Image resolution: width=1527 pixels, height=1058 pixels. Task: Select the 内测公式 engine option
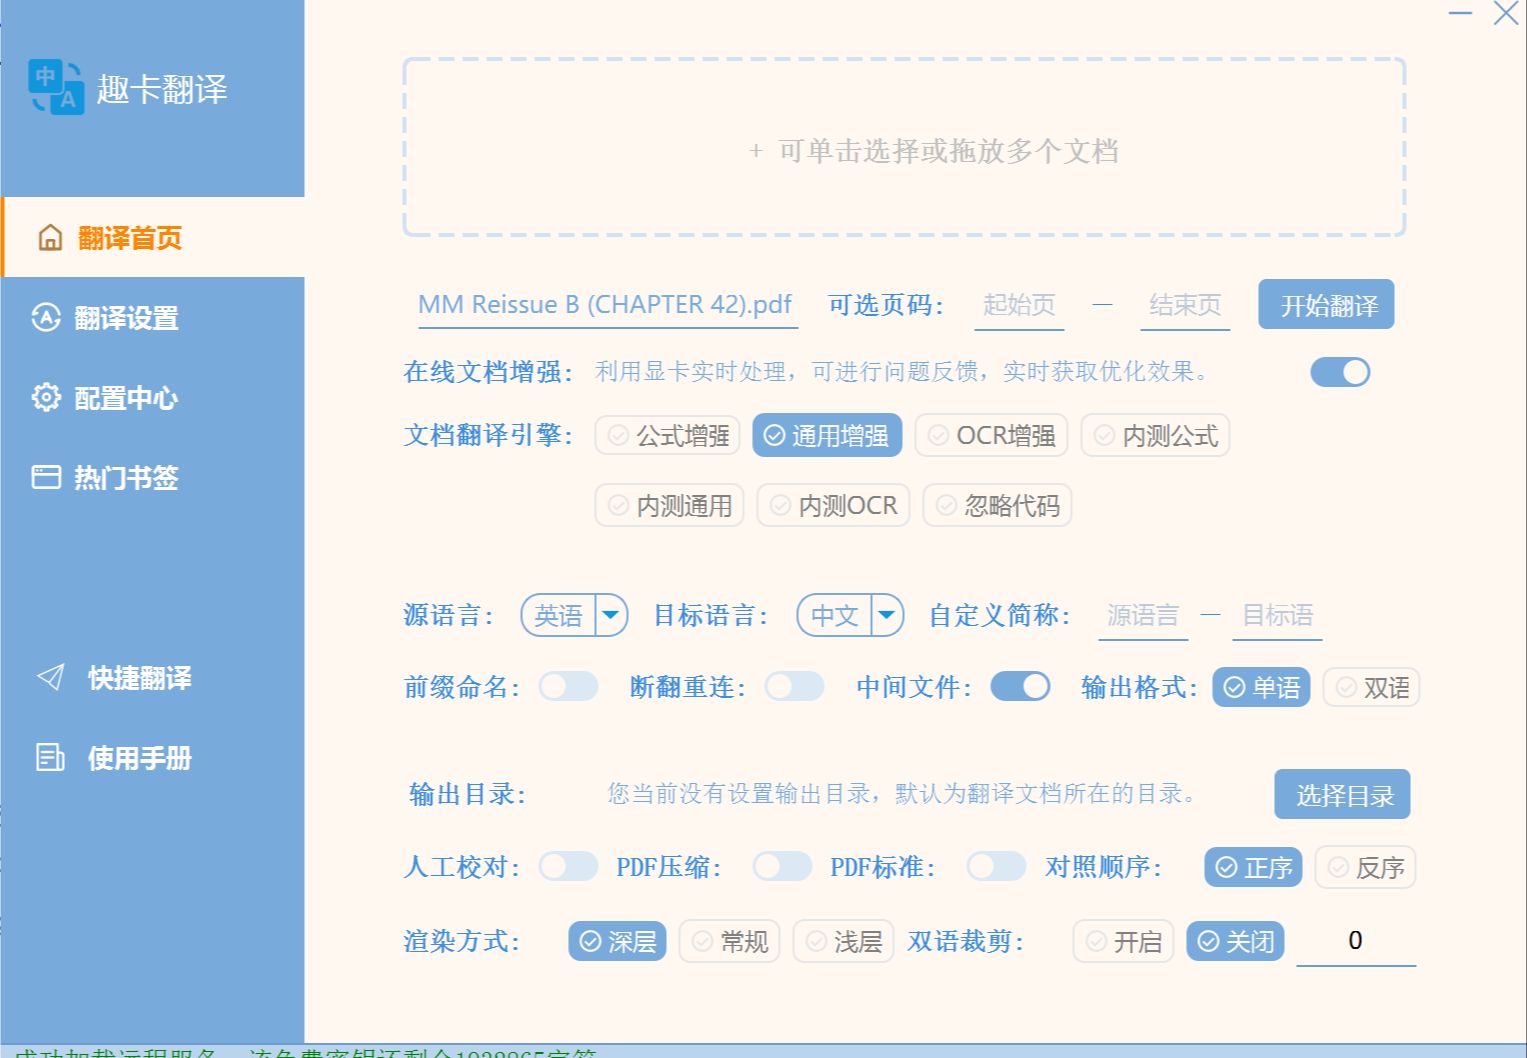point(1155,435)
